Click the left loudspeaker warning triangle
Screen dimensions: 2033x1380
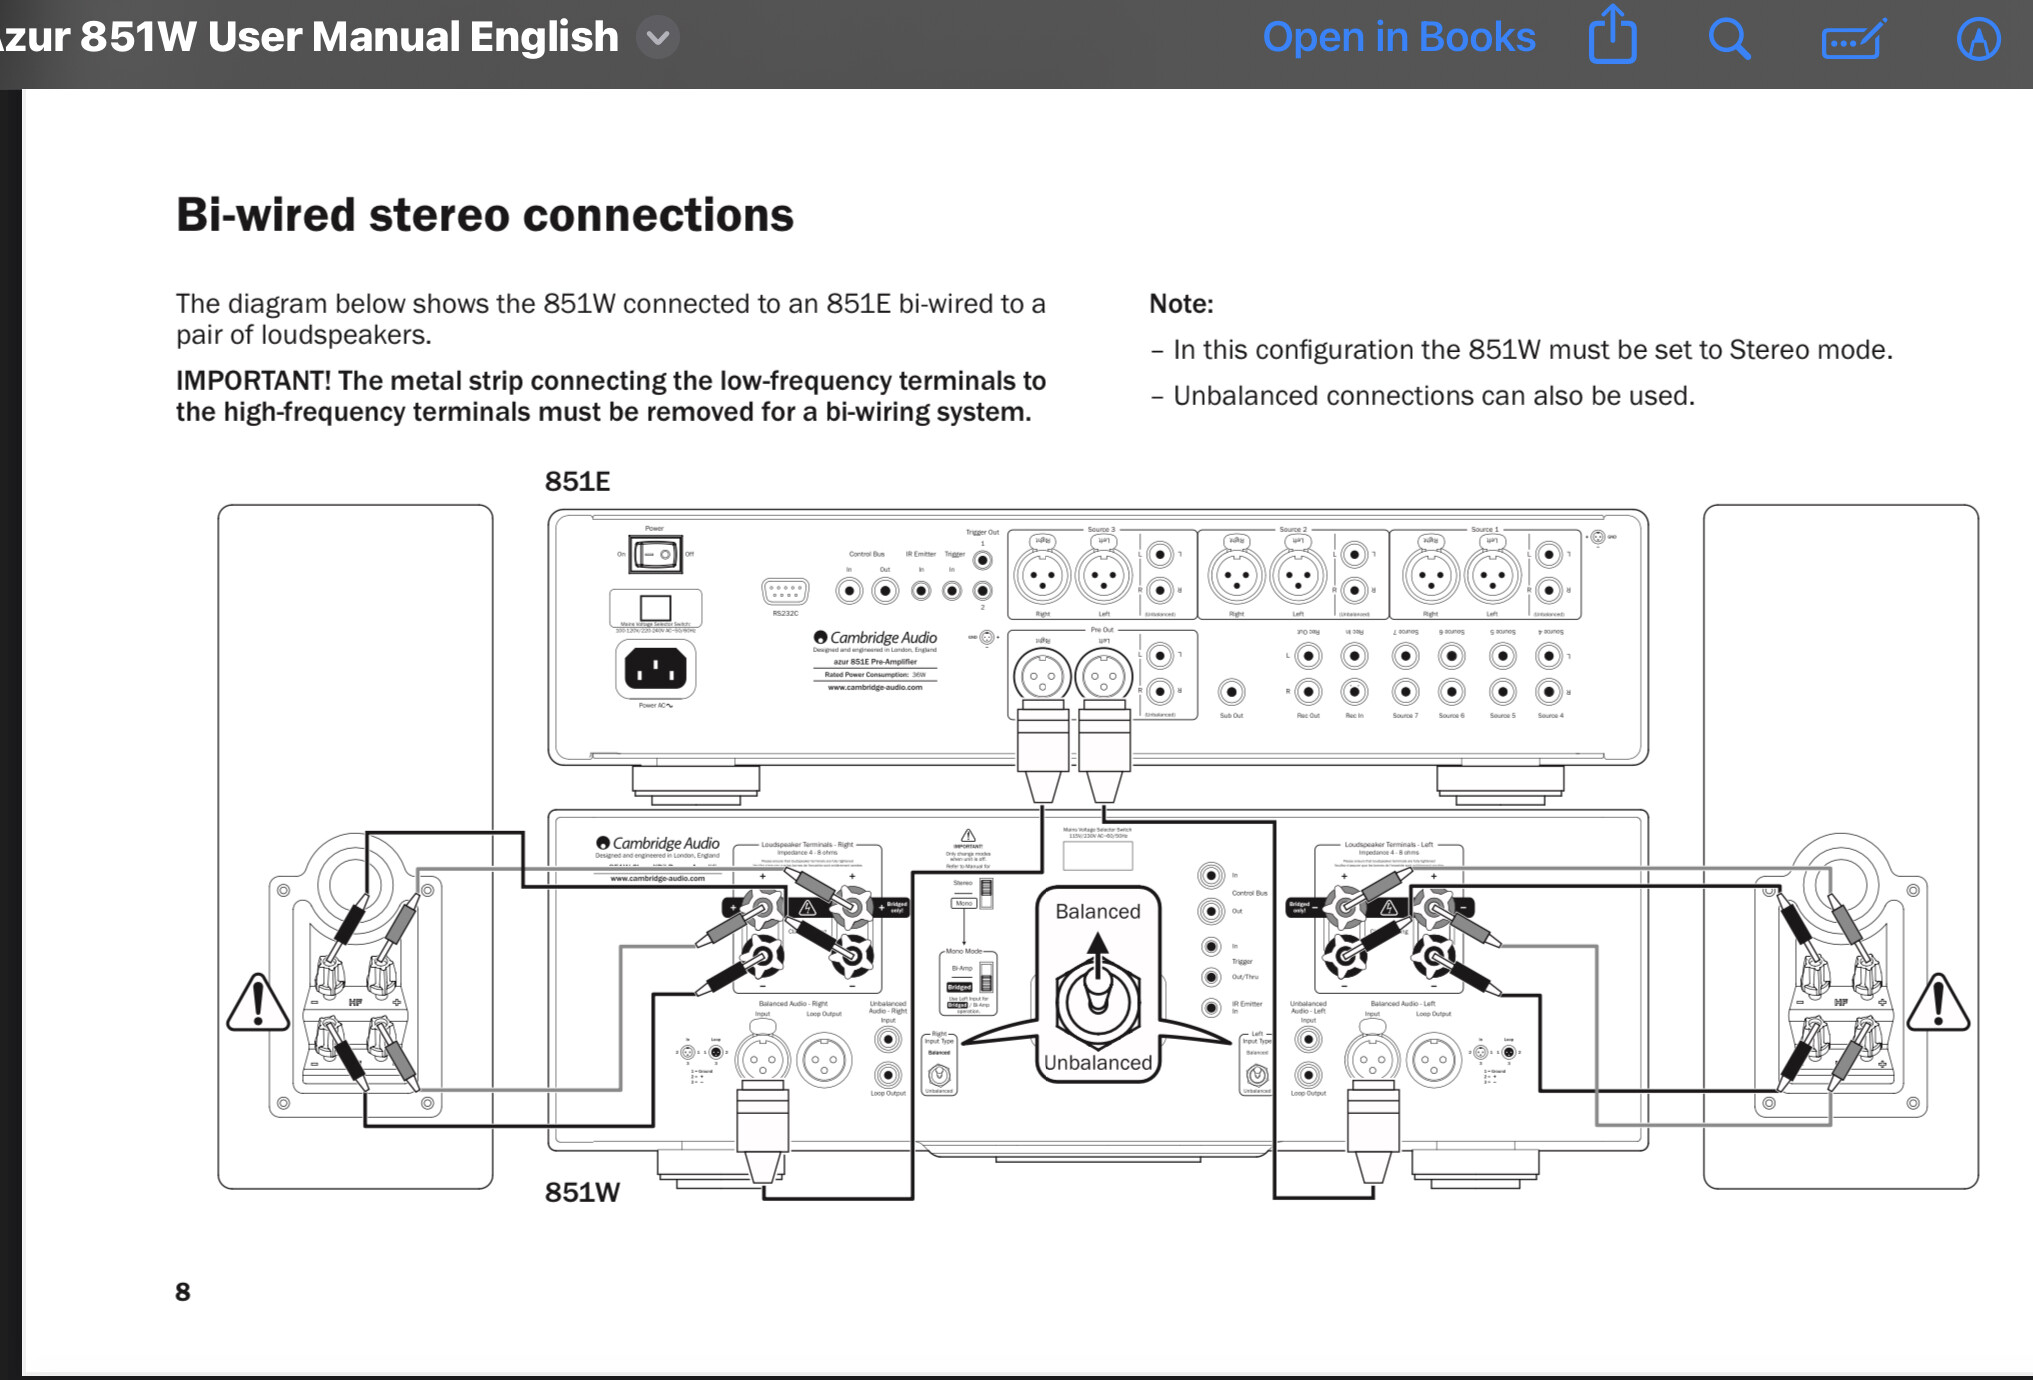pyautogui.click(x=258, y=1002)
